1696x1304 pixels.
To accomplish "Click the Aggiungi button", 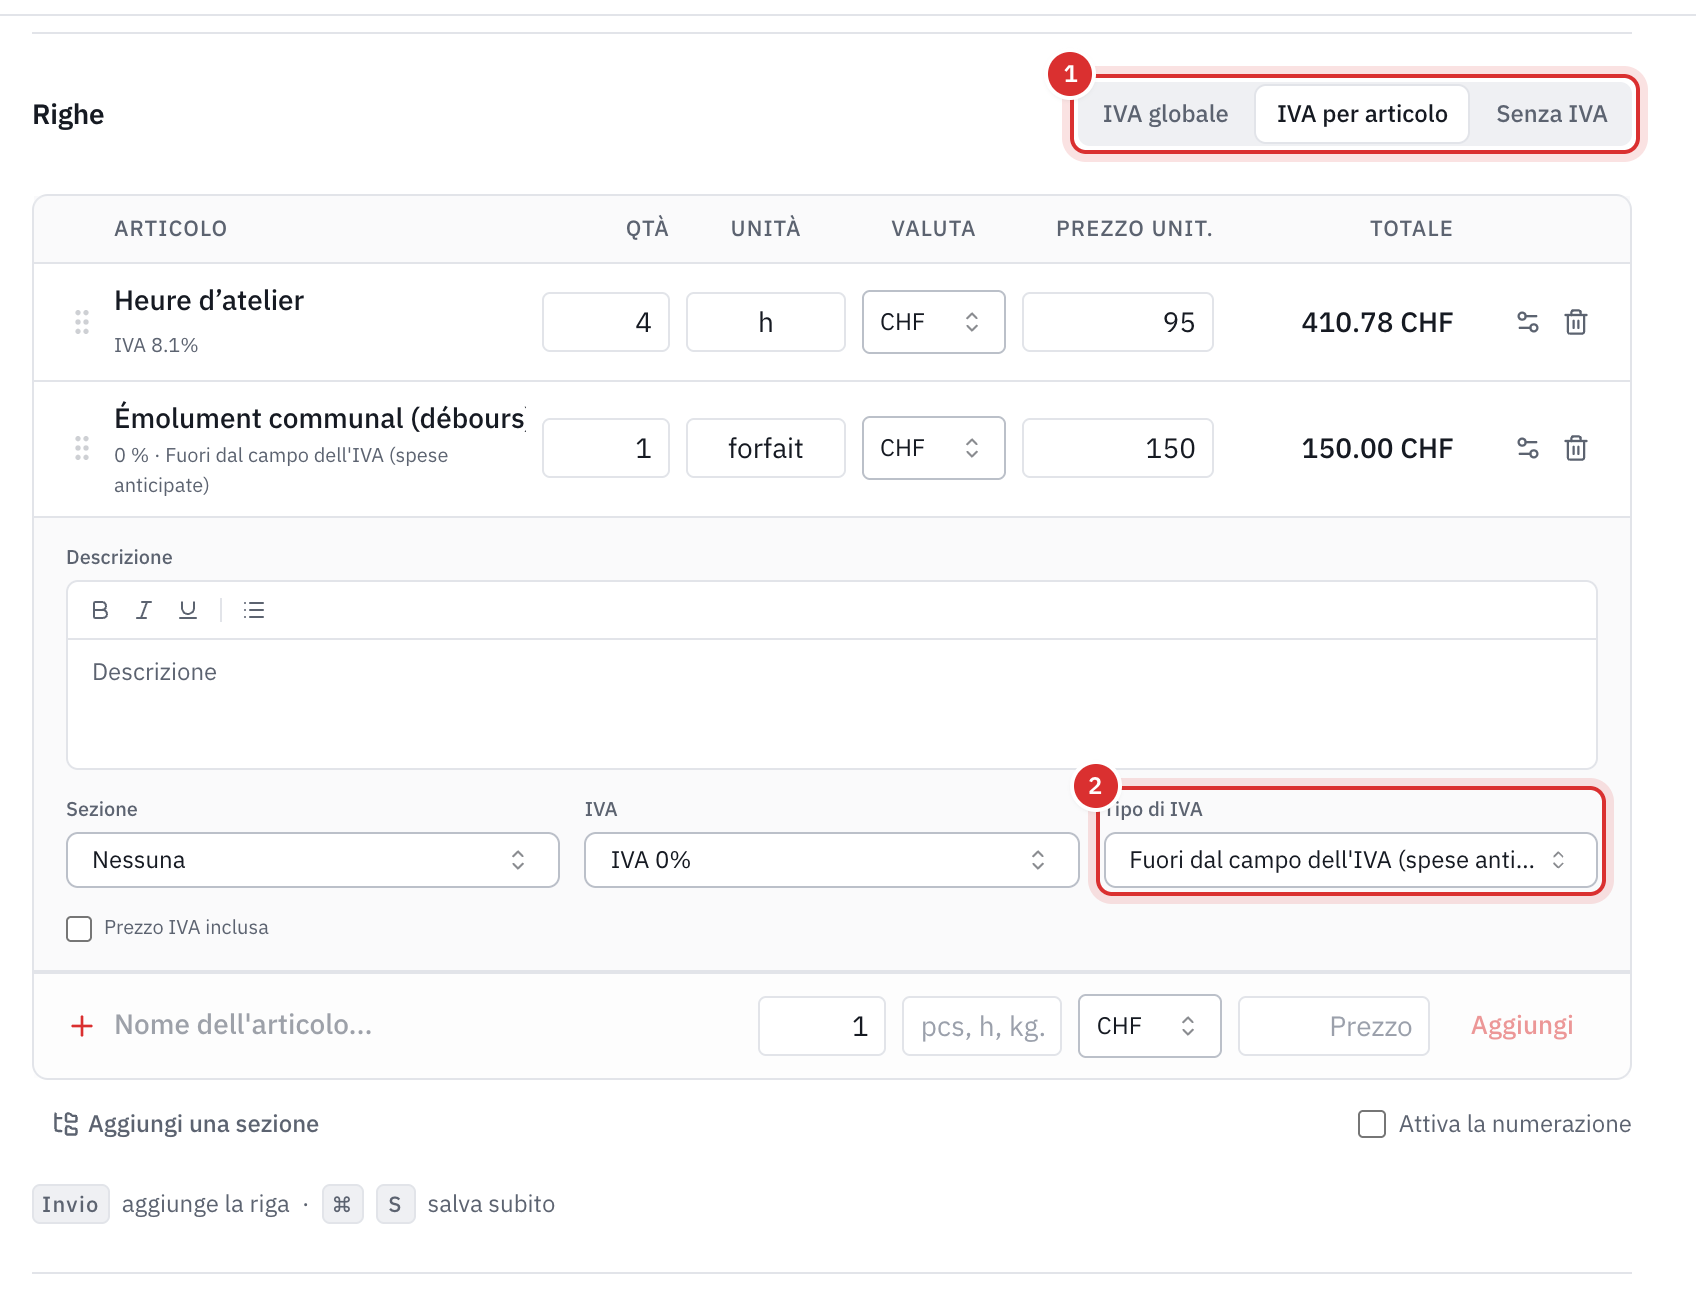I will [x=1522, y=1025].
